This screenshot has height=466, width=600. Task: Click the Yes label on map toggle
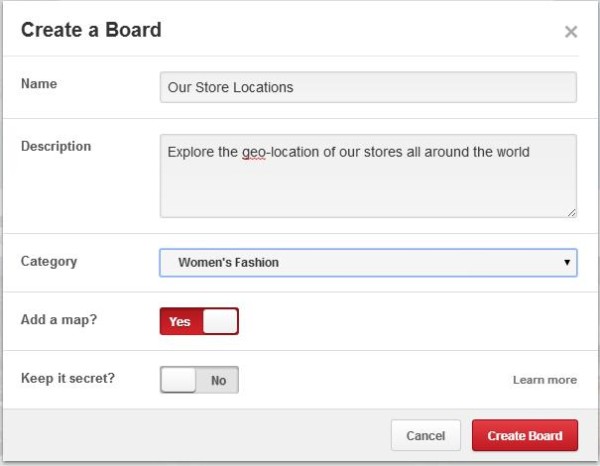point(179,321)
